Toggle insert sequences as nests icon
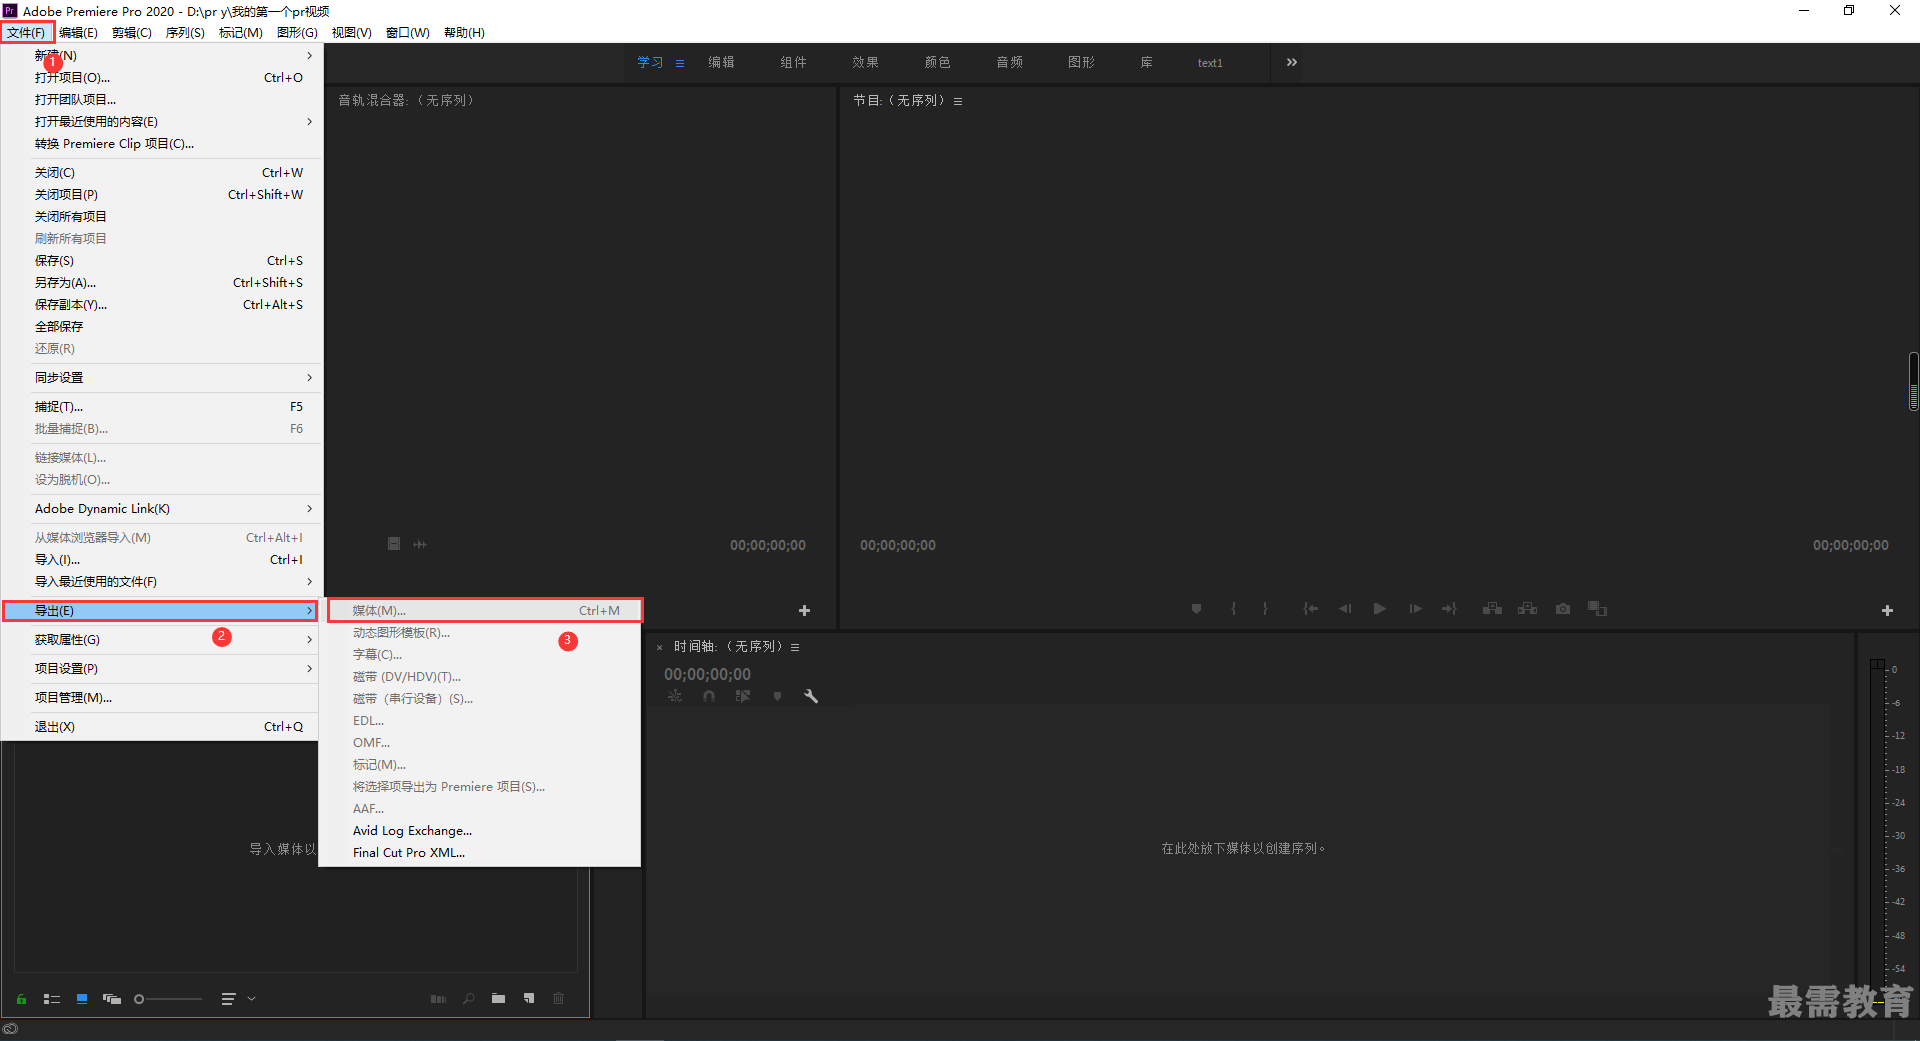The image size is (1920, 1041). (675, 696)
